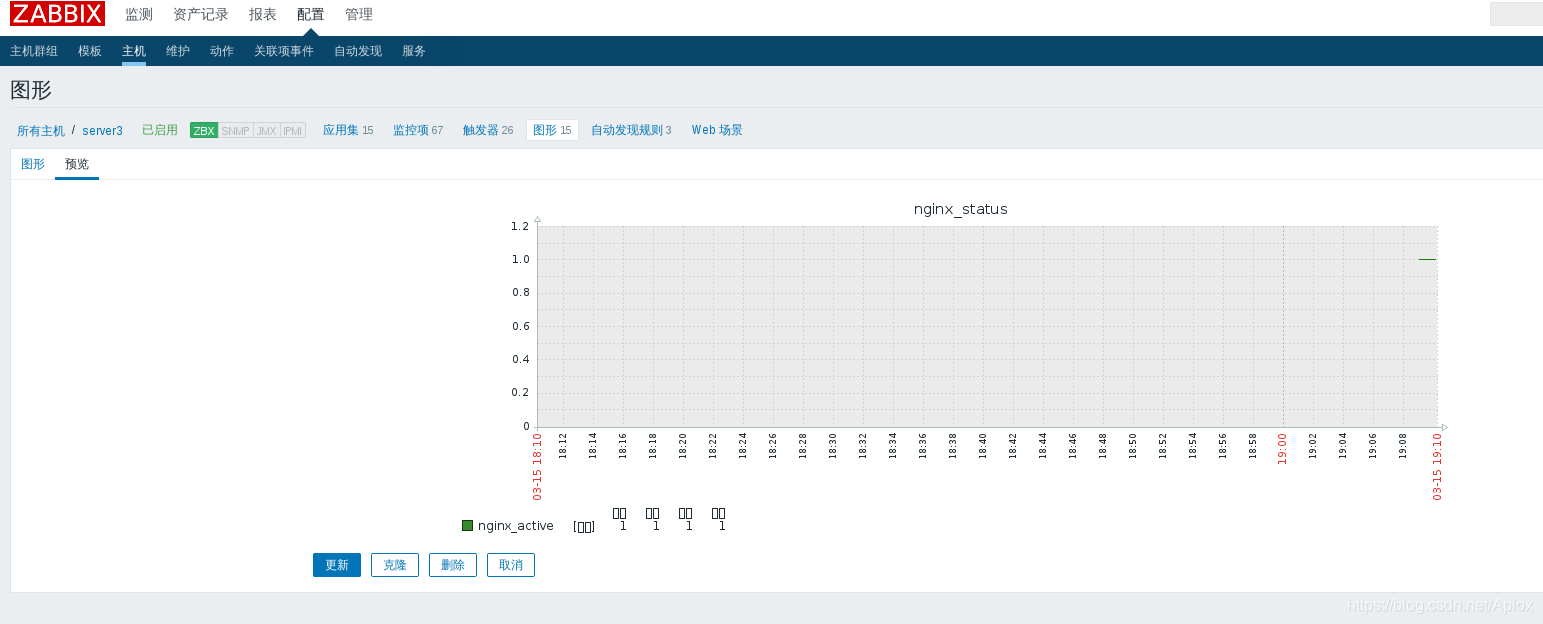This screenshot has width=1543, height=624.
Task: Click the green nginx_active legend swatch
Action: point(467,526)
